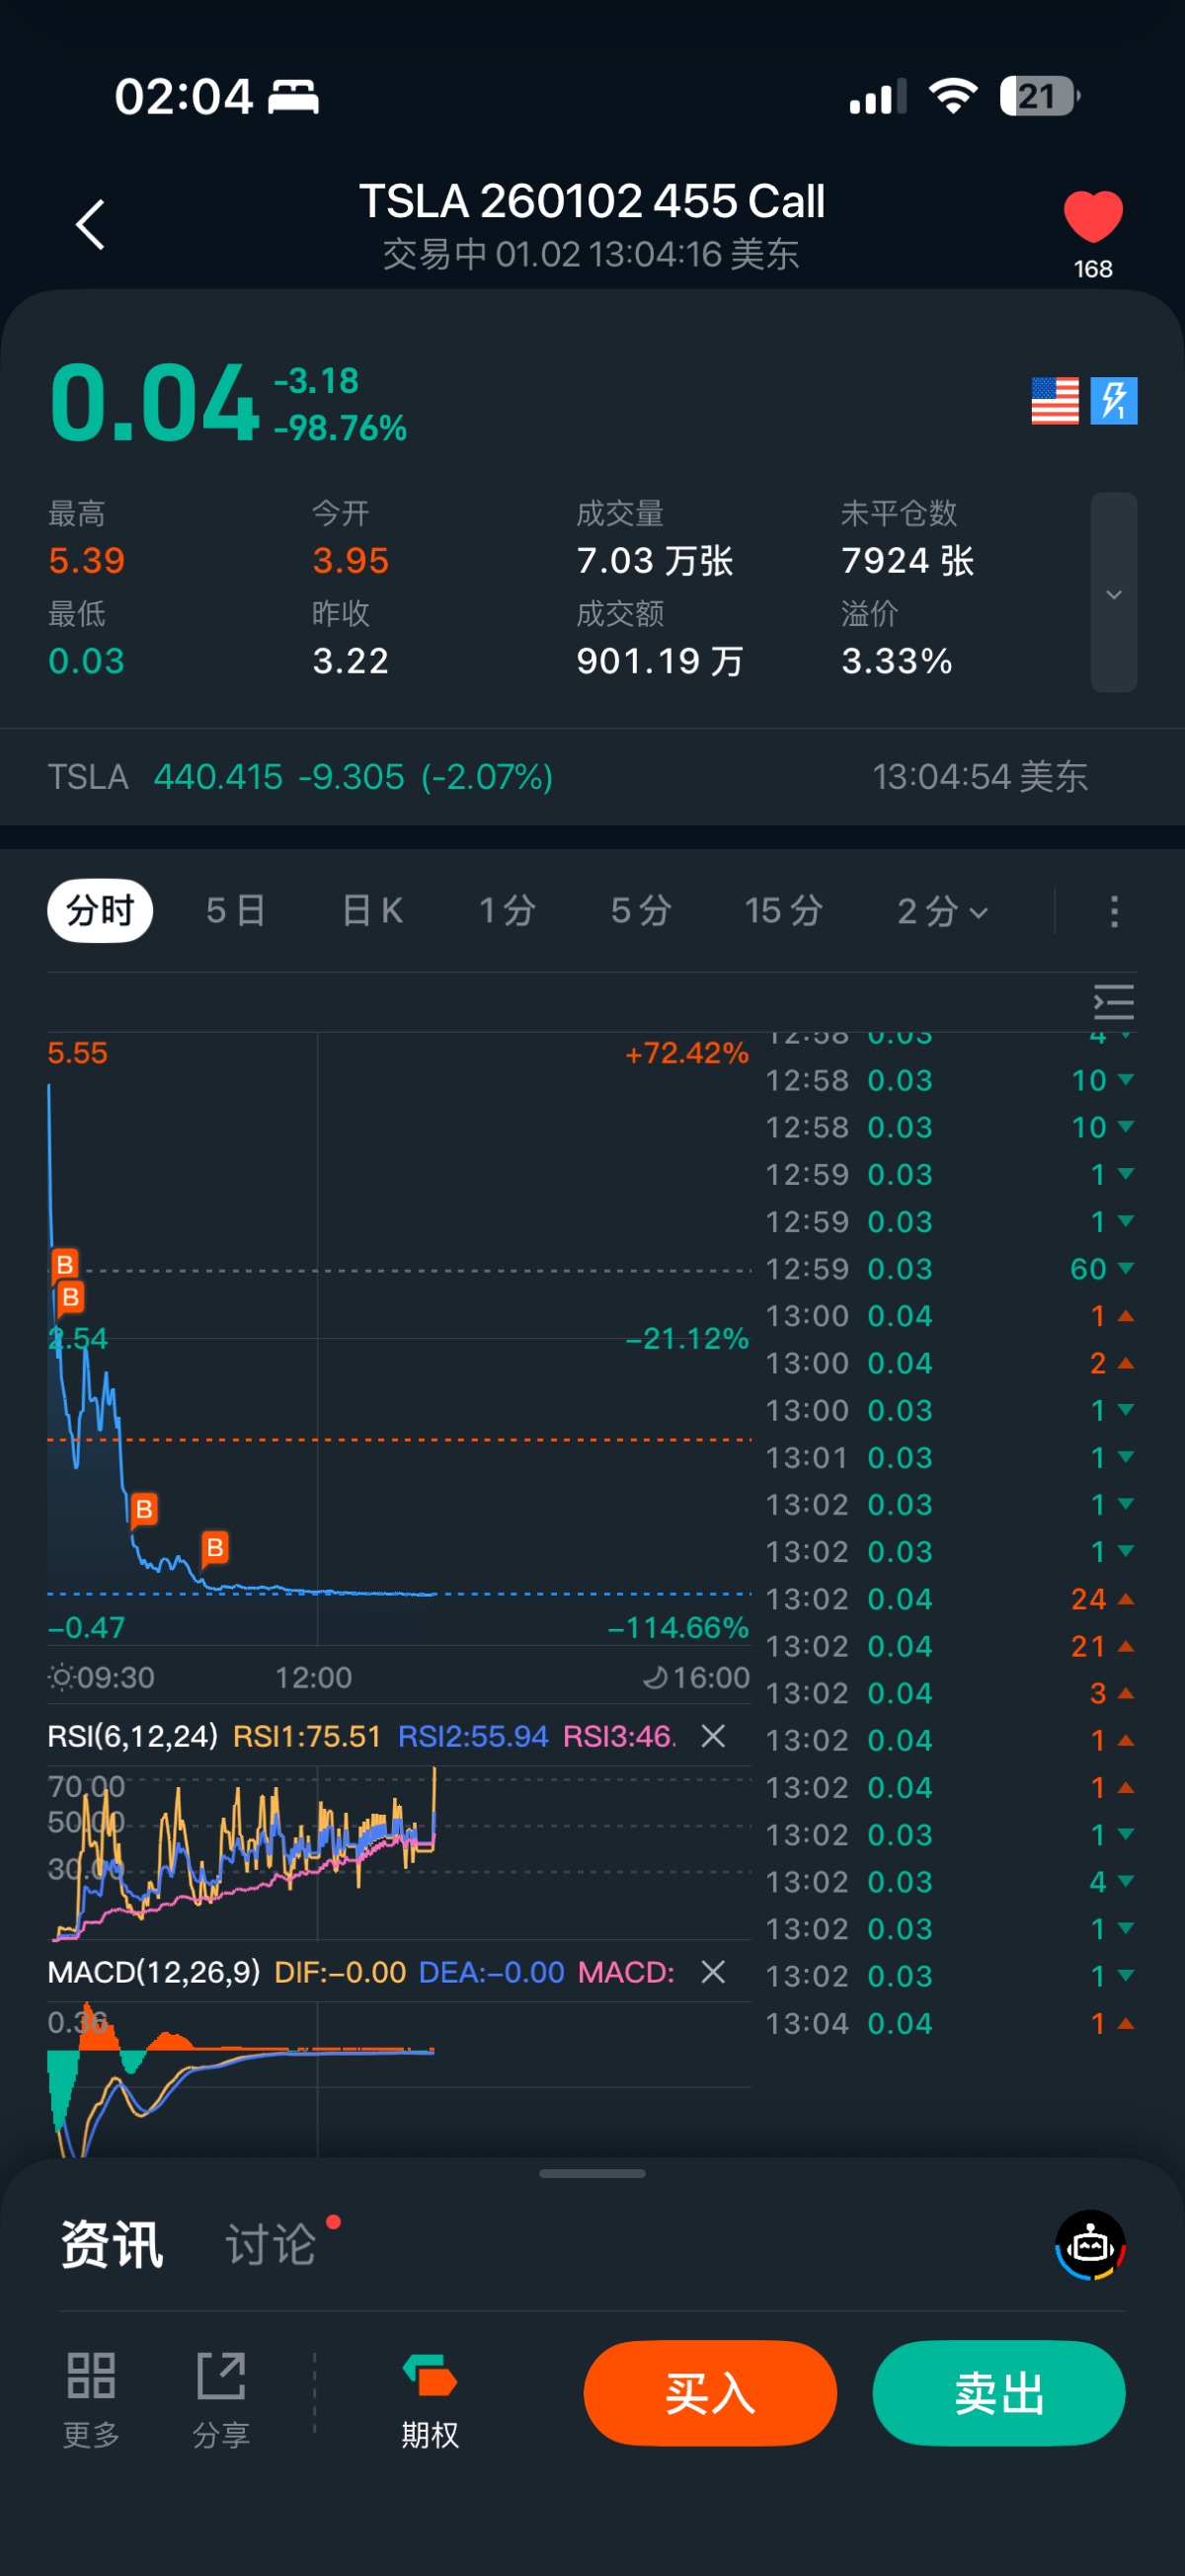Close the RSI indicator panel
The image size is (1185, 2576).
(713, 1736)
